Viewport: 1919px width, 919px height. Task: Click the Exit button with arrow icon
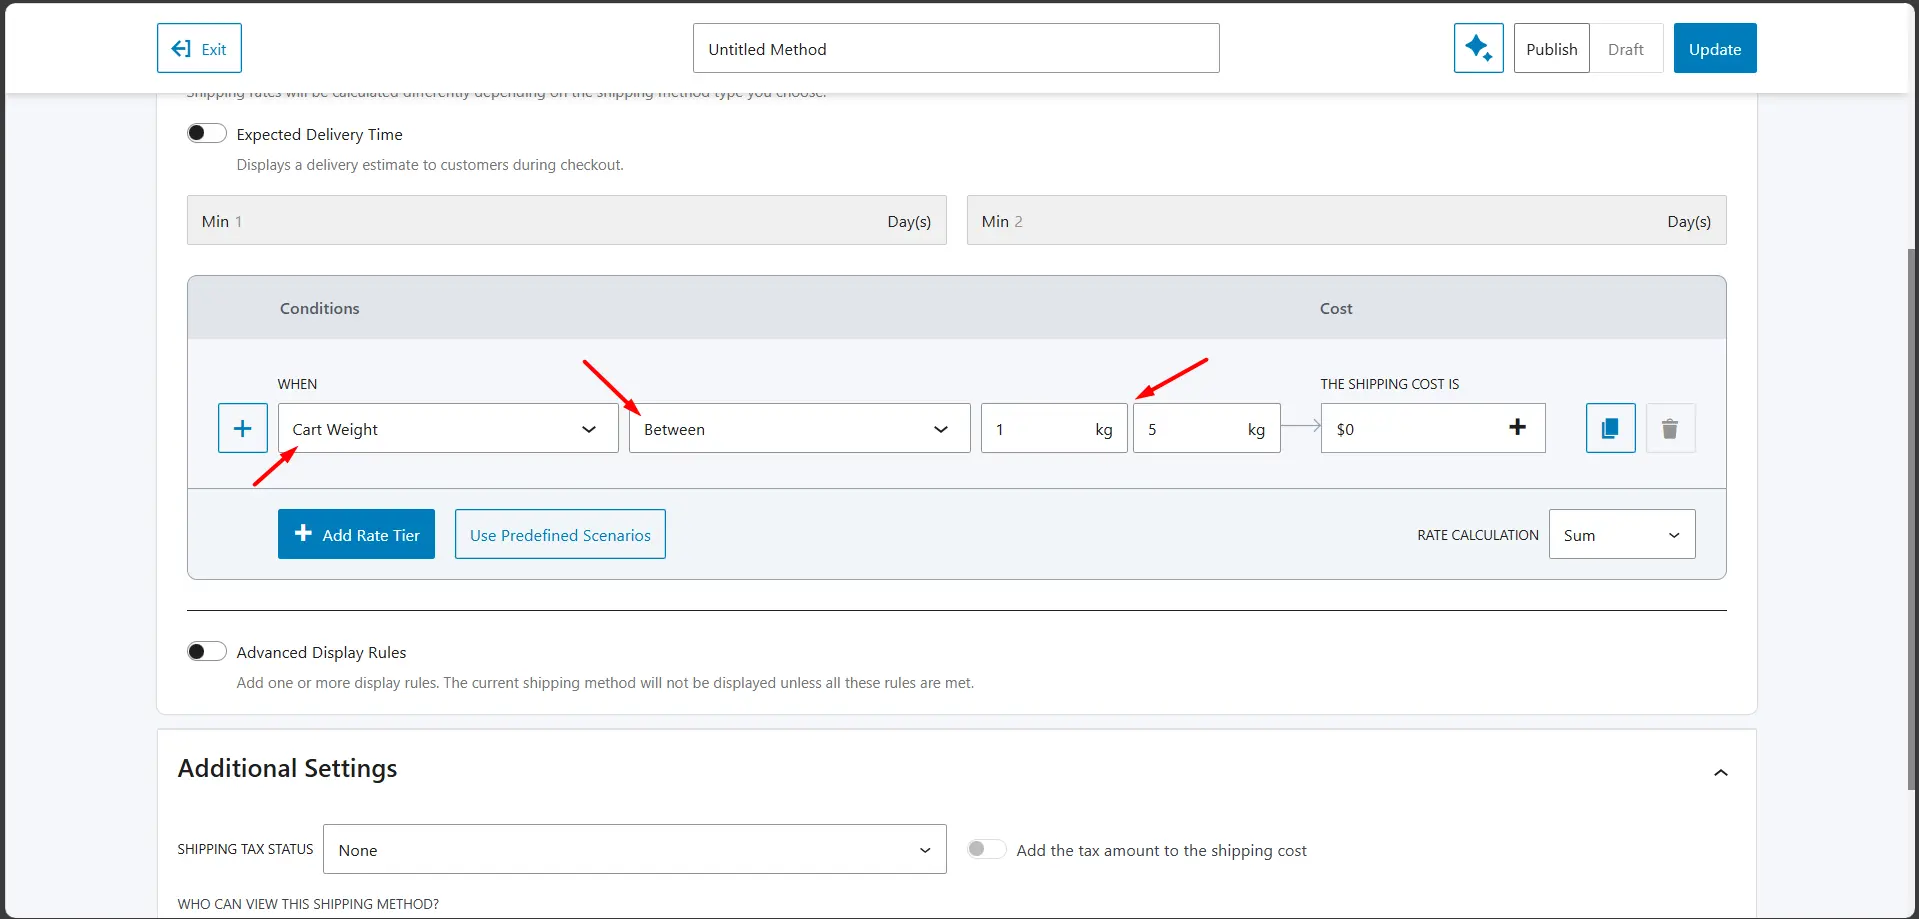[199, 48]
